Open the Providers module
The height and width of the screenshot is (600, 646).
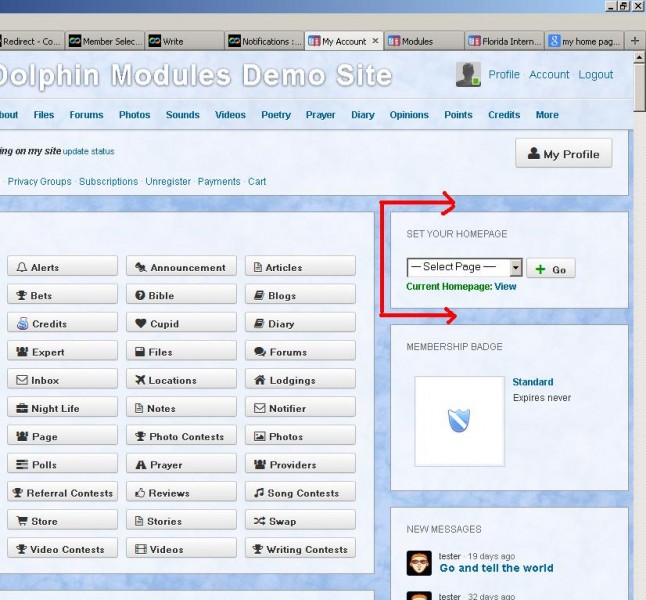click(x=300, y=464)
